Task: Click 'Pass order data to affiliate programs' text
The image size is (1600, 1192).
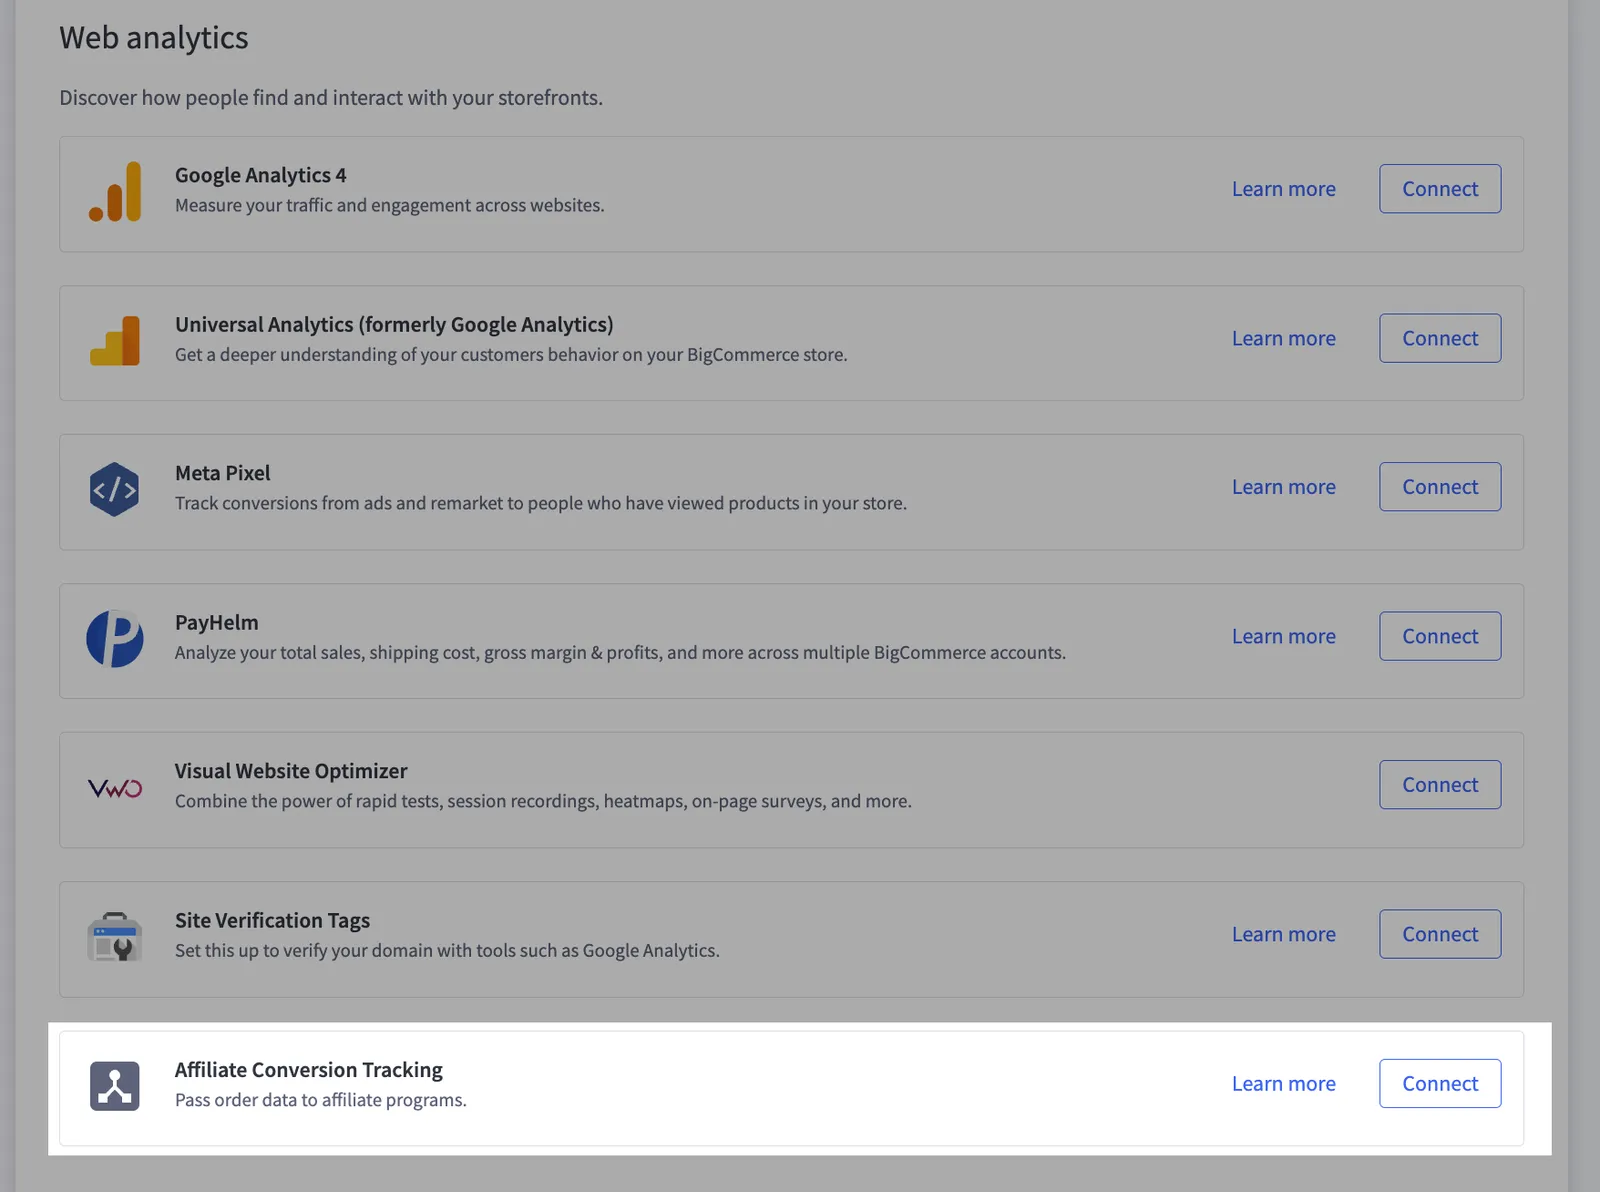Action: coord(321,1100)
